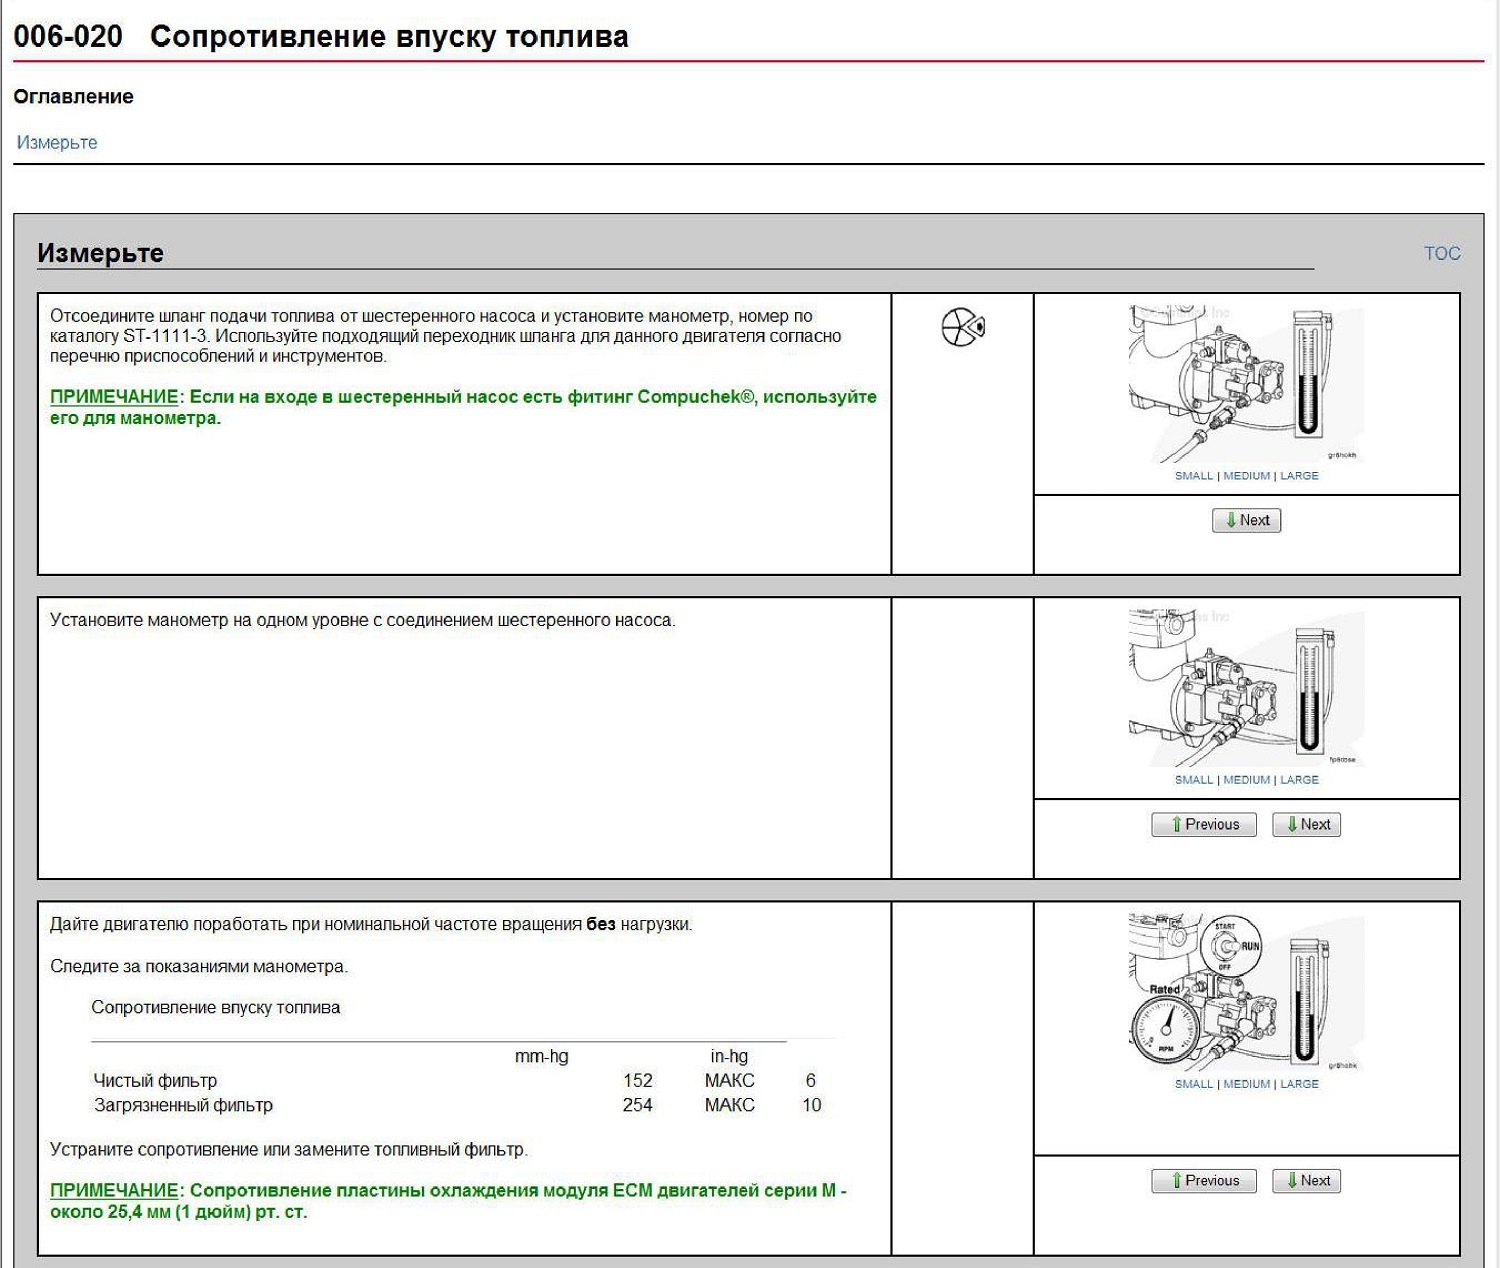Select SMALL size for the second step image

[x=1193, y=780]
